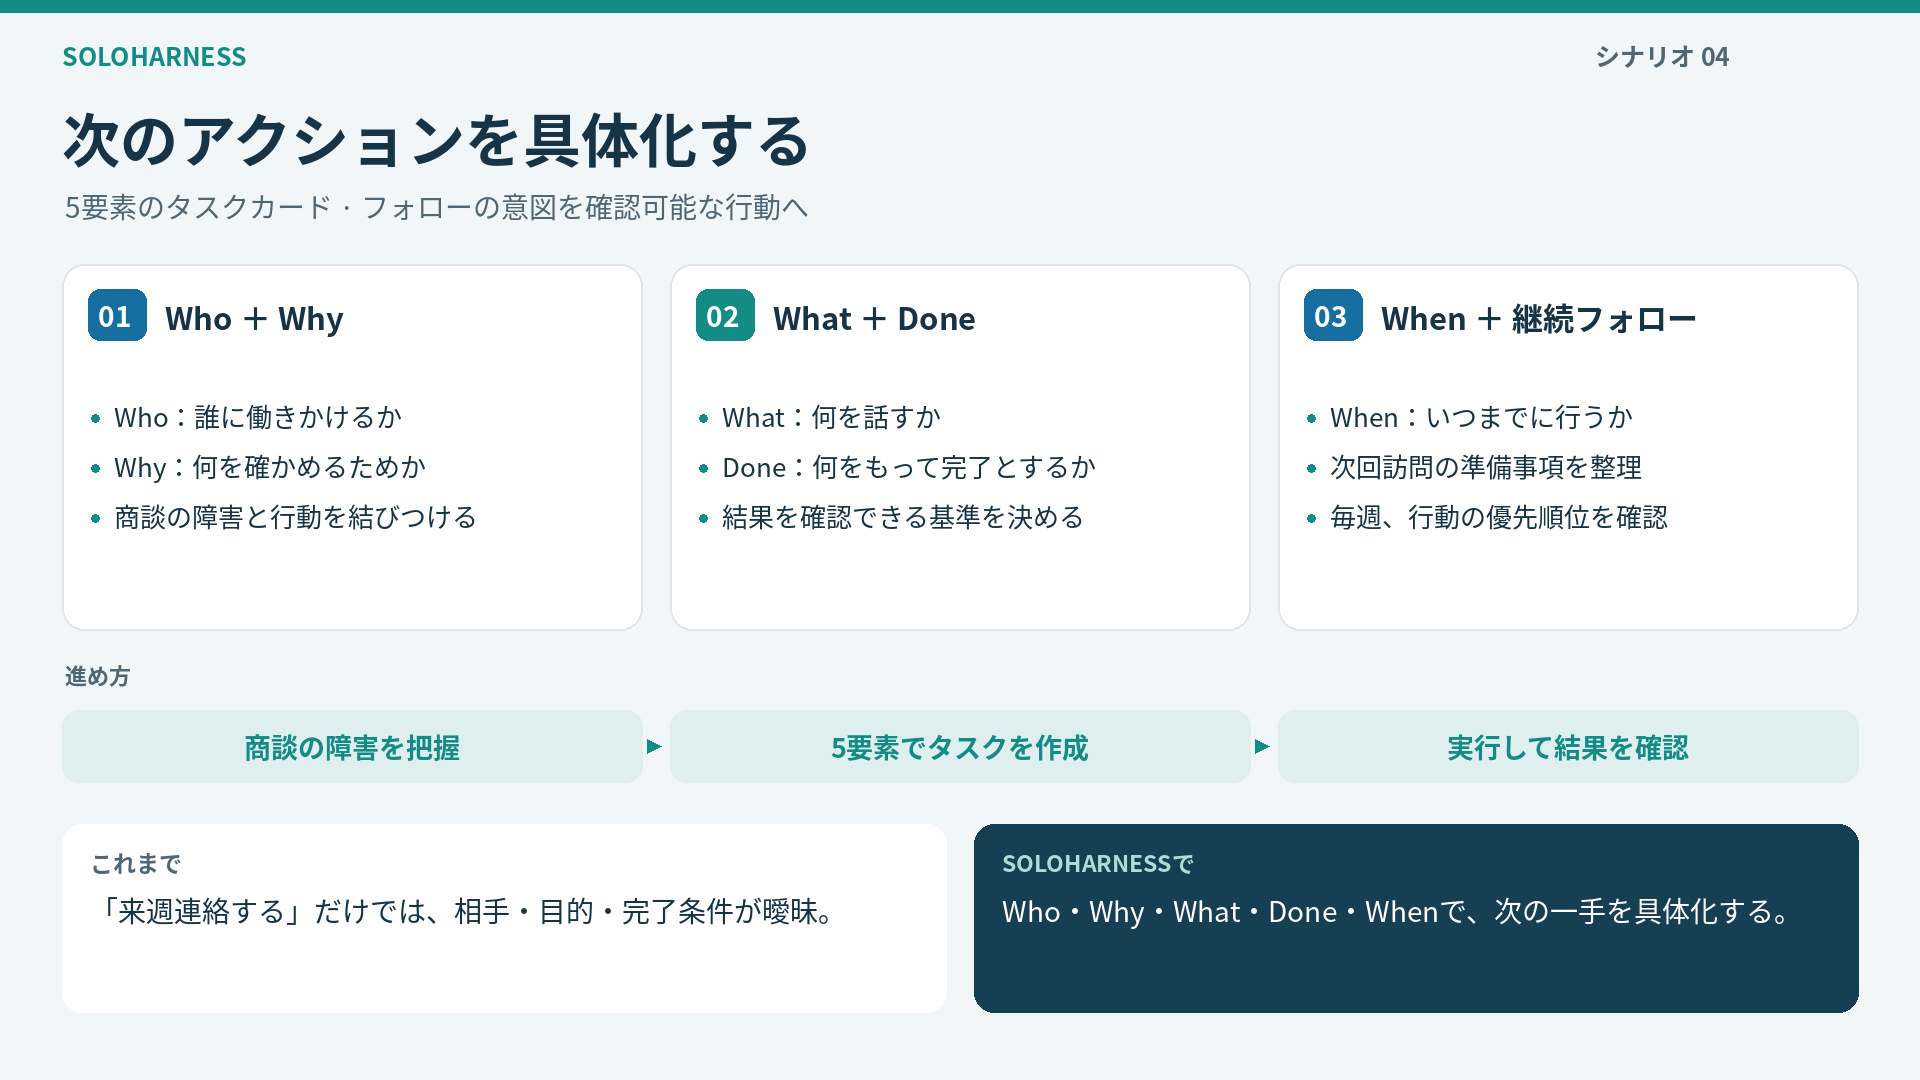Click the bullet Who：誰に働きかけるか
Screen dimensions: 1920x1080
258,417
